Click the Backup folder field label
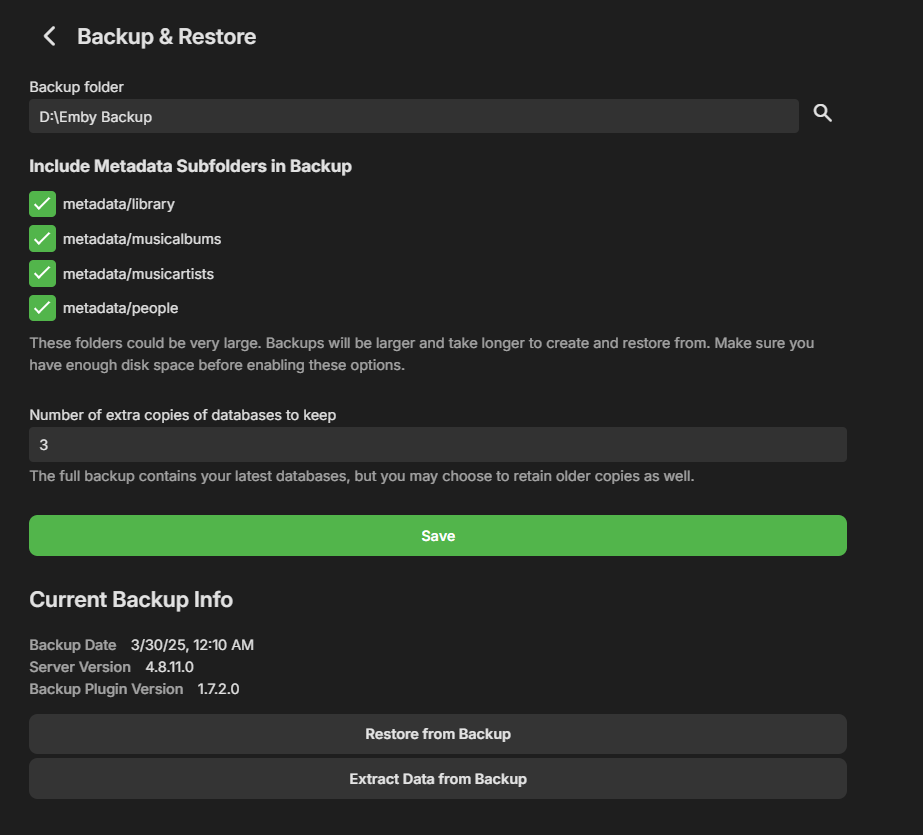The height and width of the screenshot is (835, 923). point(76,88)
